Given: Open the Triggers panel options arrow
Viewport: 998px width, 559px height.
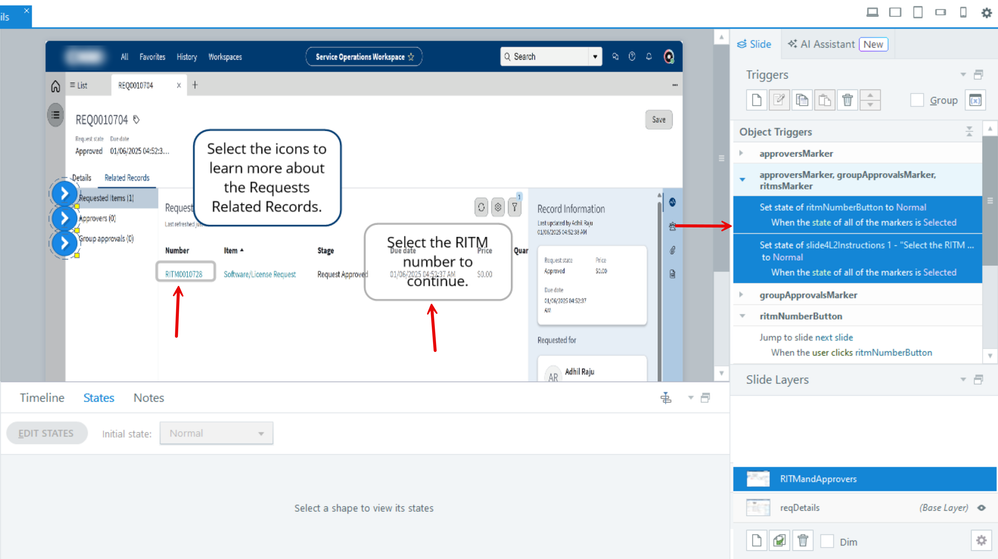Looking at the screenshot, I should click(963, 74).
